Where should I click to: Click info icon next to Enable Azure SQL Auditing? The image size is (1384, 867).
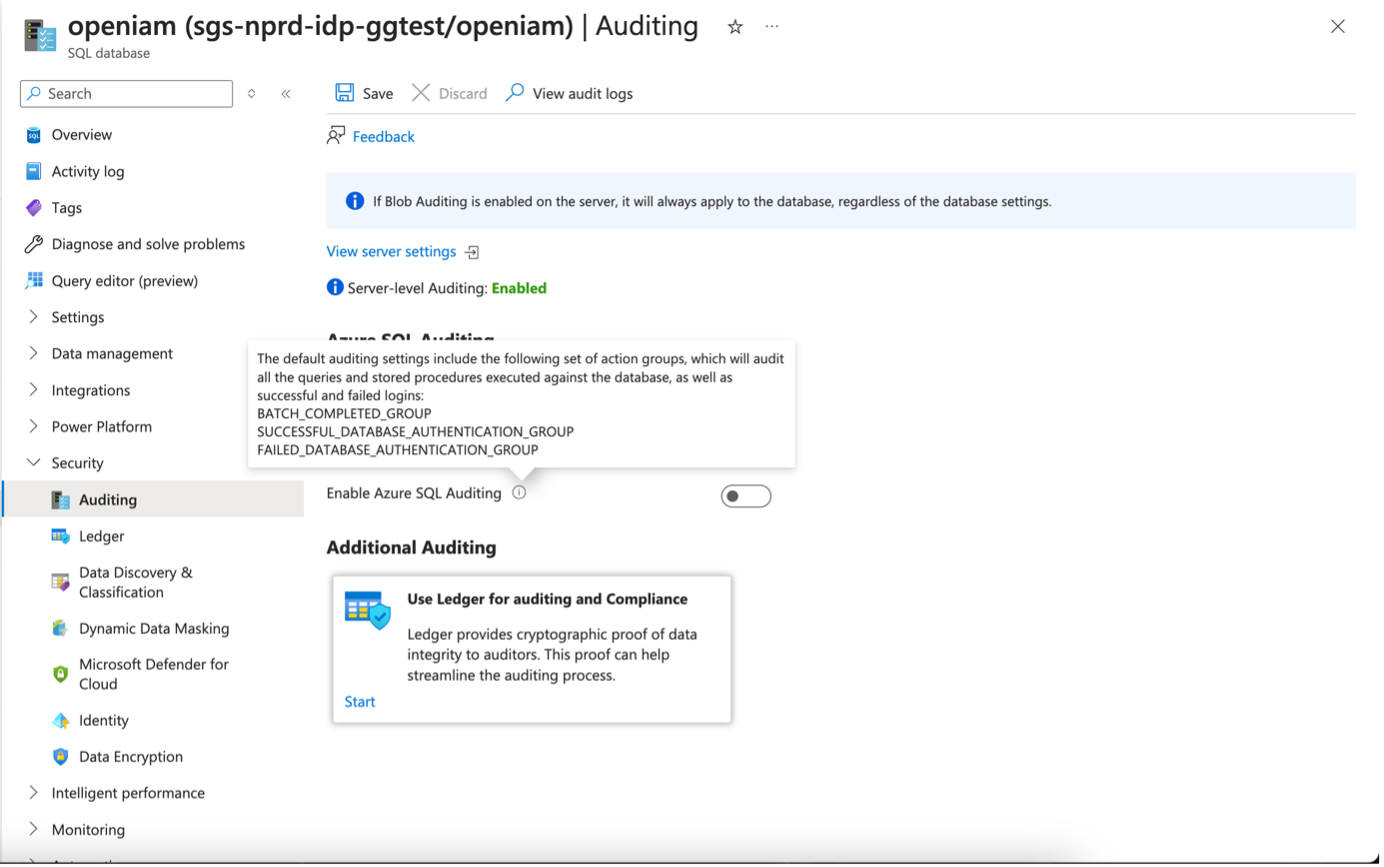[x=519, y=493]
